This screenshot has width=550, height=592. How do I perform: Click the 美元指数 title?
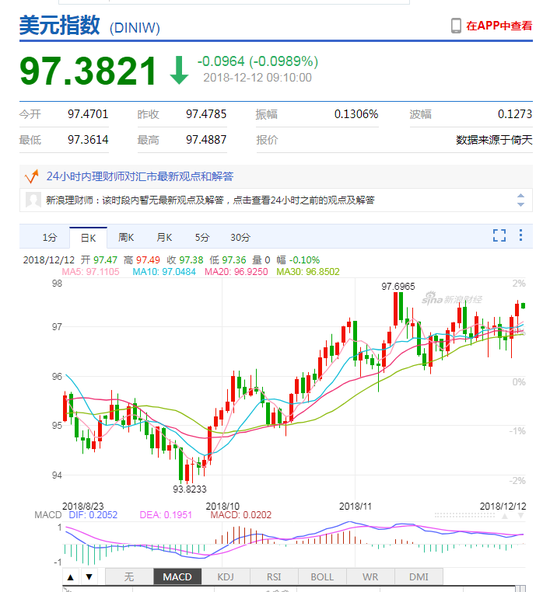point(60,25)
